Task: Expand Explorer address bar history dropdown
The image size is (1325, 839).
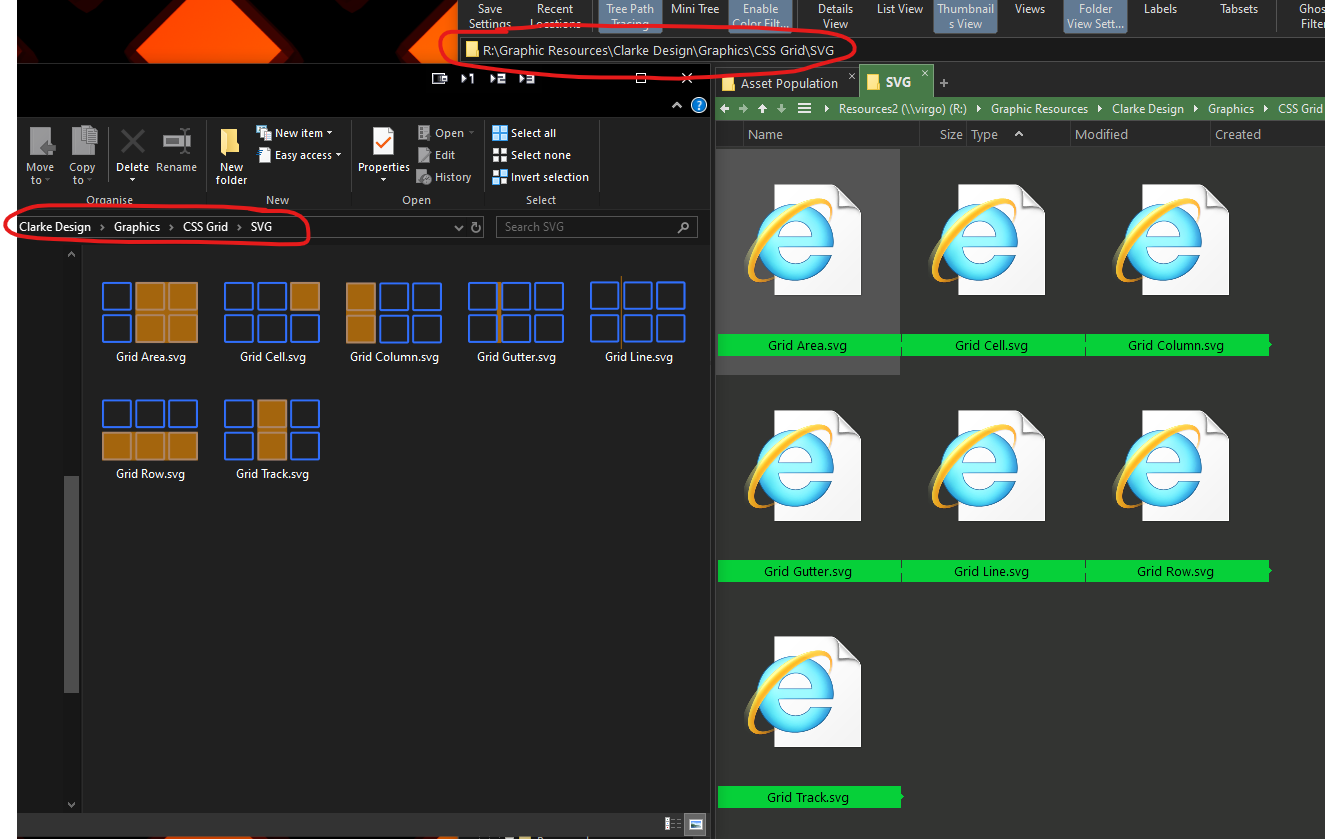Action: pyautogui.click(x=459, y=227)
